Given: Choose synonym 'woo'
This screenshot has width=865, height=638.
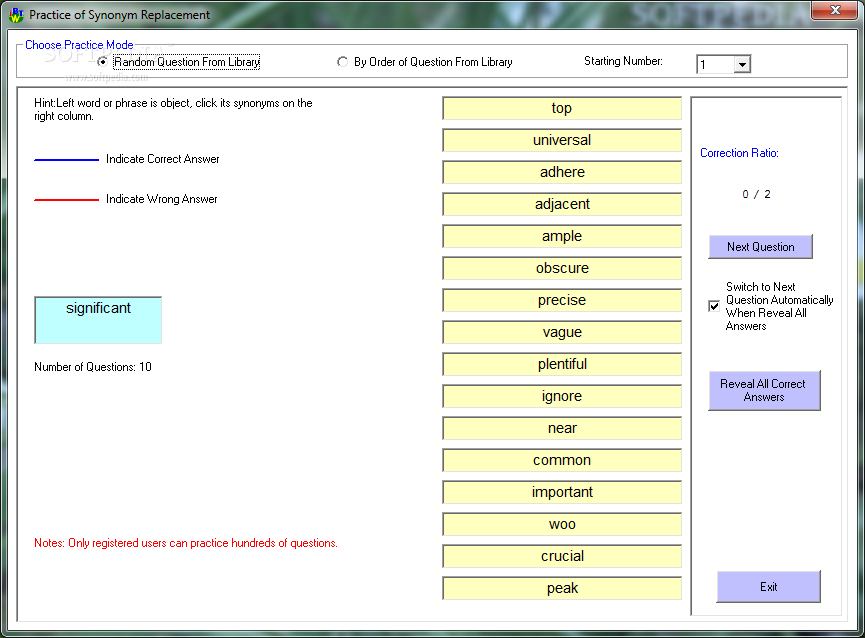Looking at the screenshot, I should (x=562, y=524).
